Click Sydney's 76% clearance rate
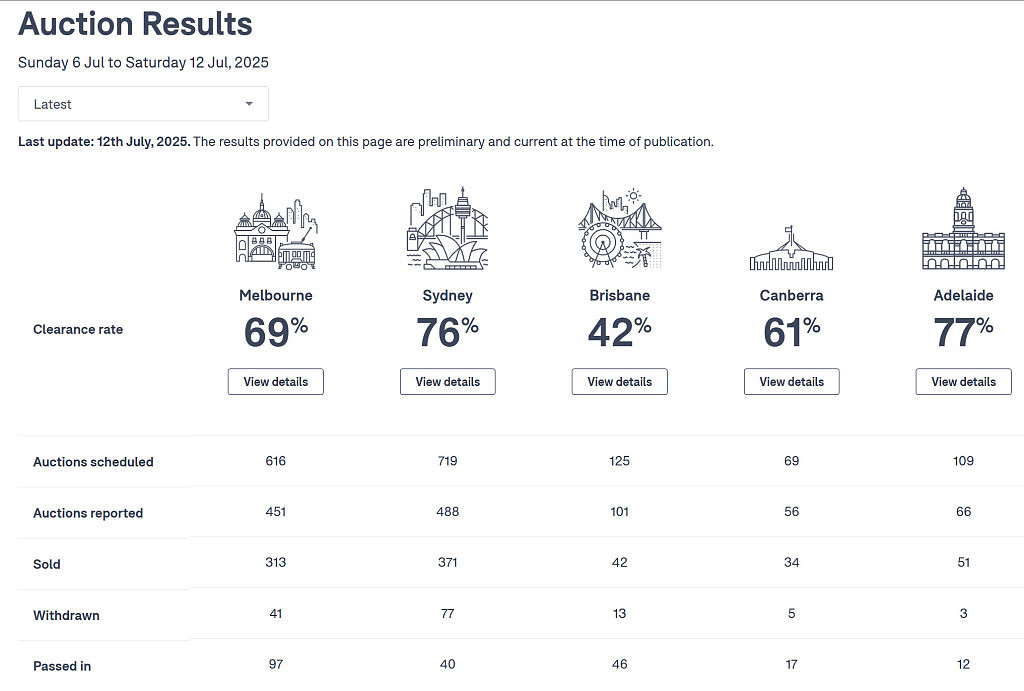The image size is (1024, 691). click(447, 332)
